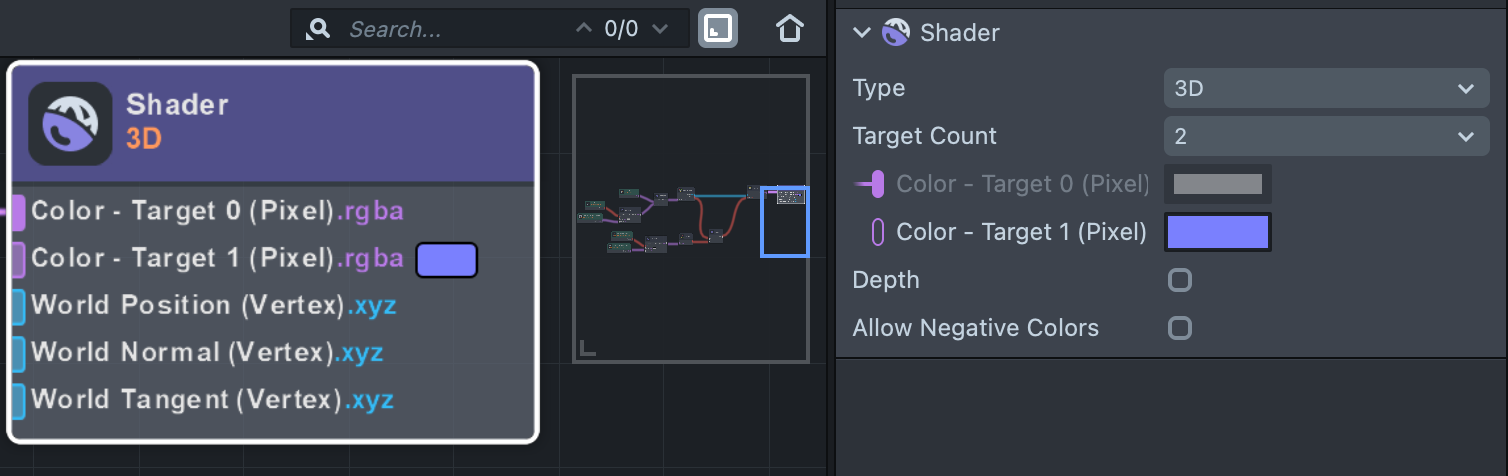1508x476 pixels.
Task: Toggle the minimap display button
Action: [x=717, y=28]
